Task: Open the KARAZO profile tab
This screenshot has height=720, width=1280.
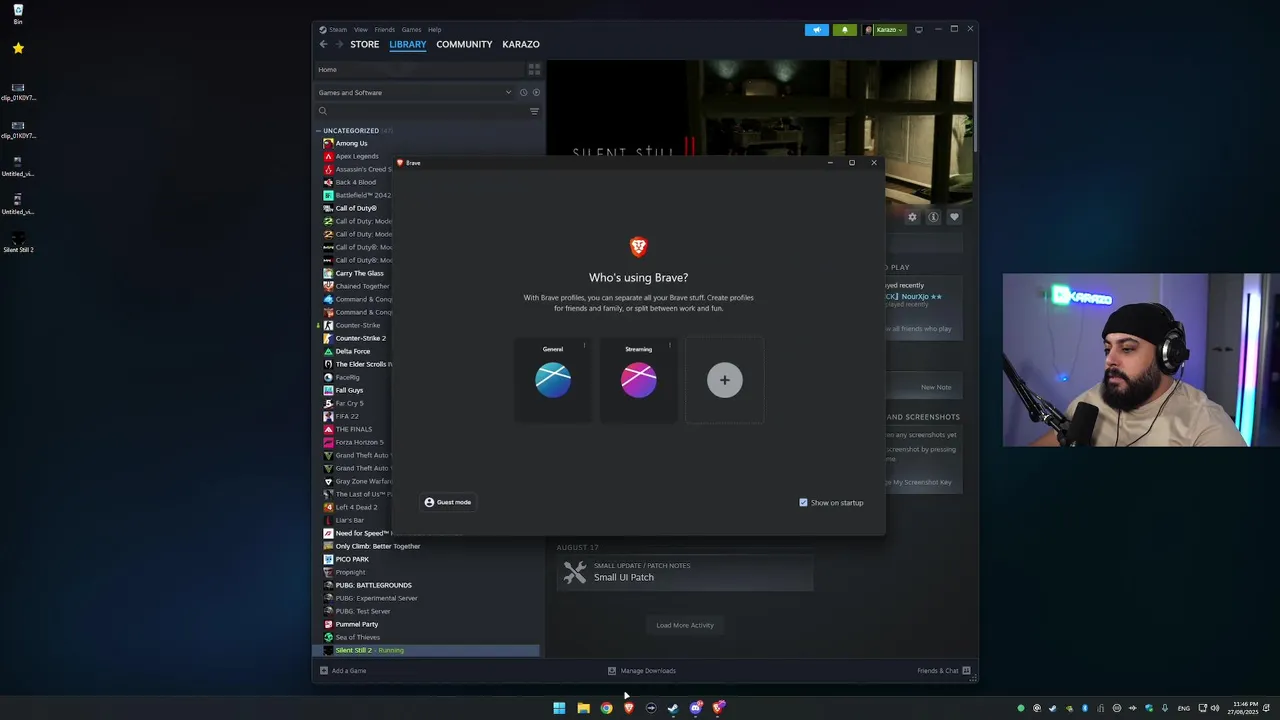Action: pos(521,44)
